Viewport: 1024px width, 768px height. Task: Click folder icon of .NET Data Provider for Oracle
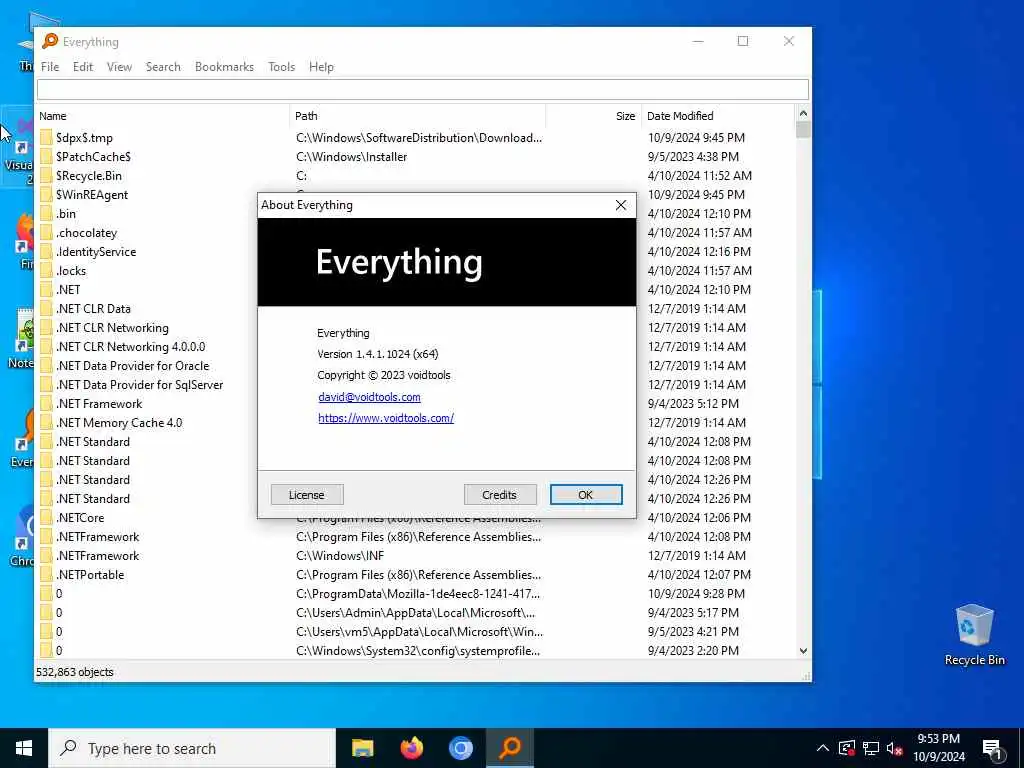(x=46, y=366)
